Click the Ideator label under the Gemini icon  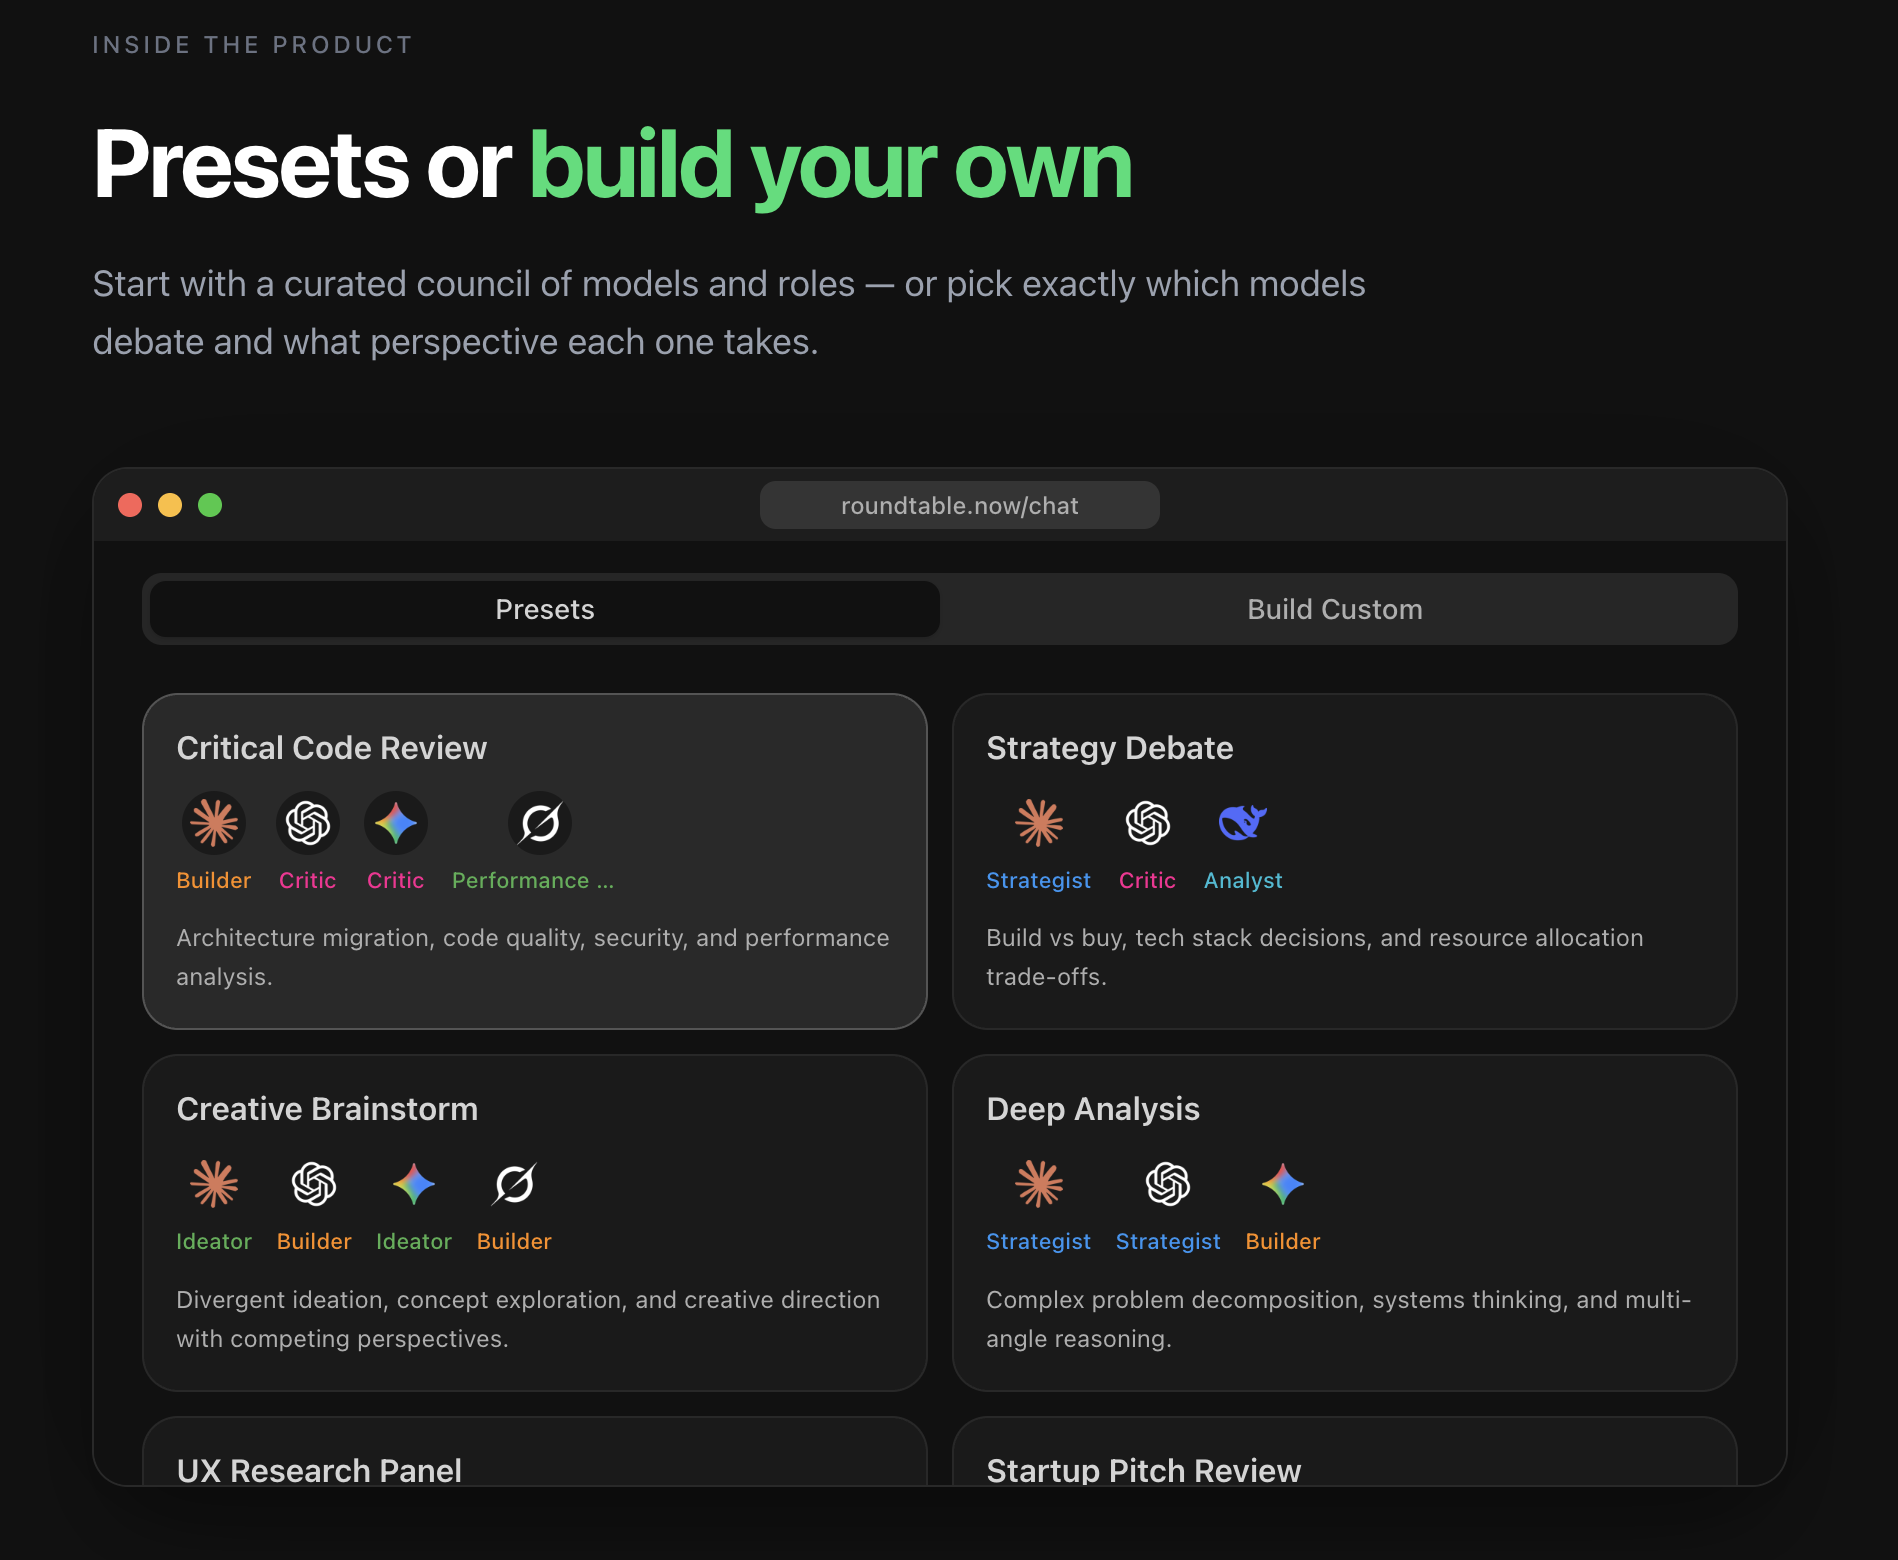point(414,1241)
